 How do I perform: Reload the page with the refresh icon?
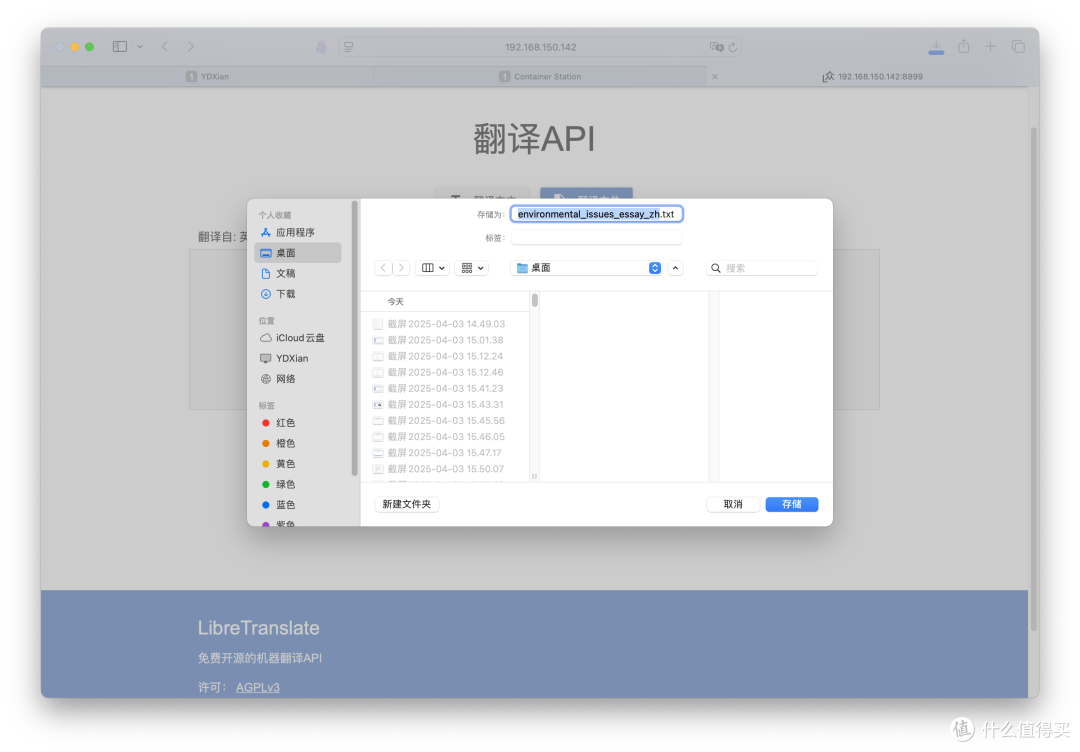[733, 47]
